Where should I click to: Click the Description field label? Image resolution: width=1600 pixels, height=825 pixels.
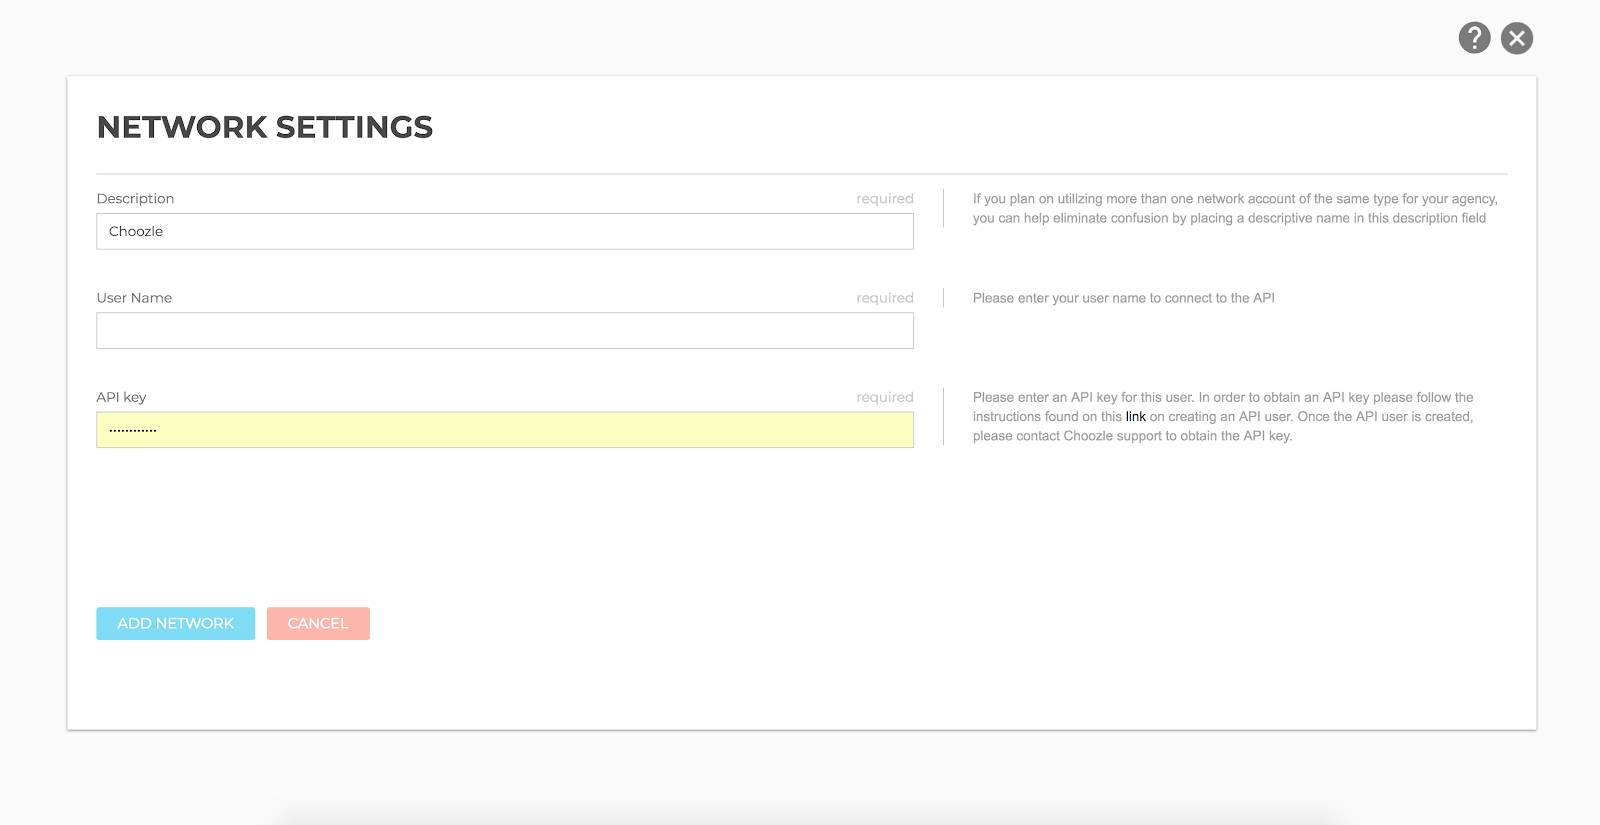click(135, 199)
